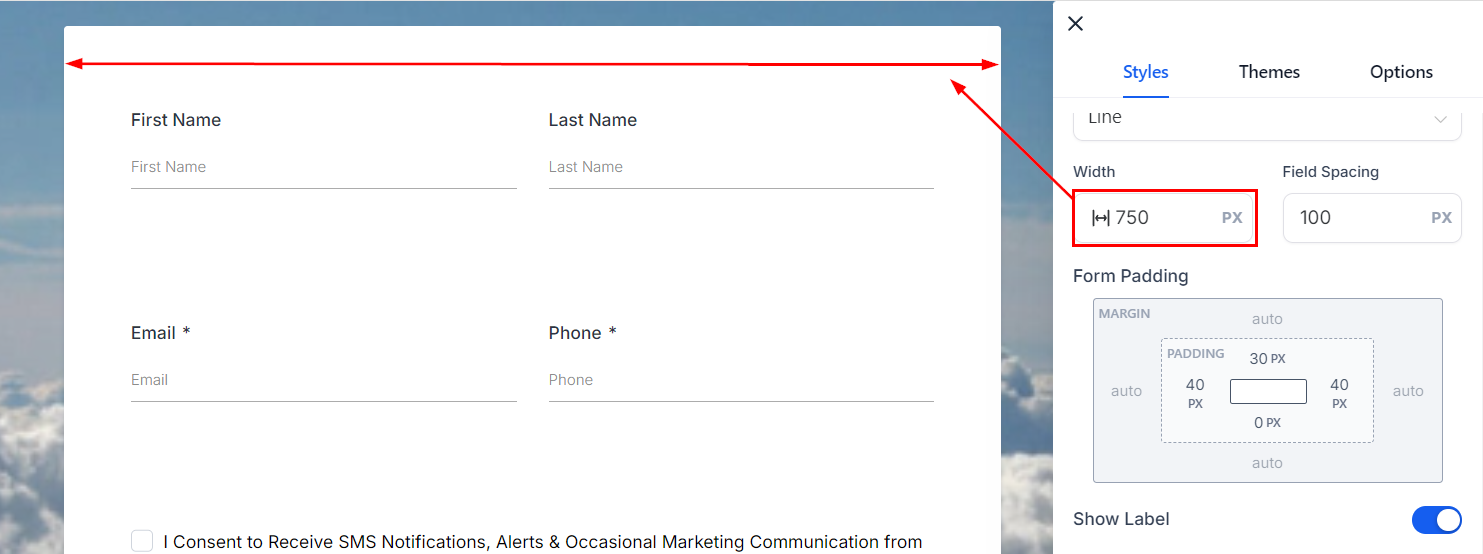Screen dimensions: 1483x554
Task: Switch to the Themes tab
Action: [x=1269, y=72]
